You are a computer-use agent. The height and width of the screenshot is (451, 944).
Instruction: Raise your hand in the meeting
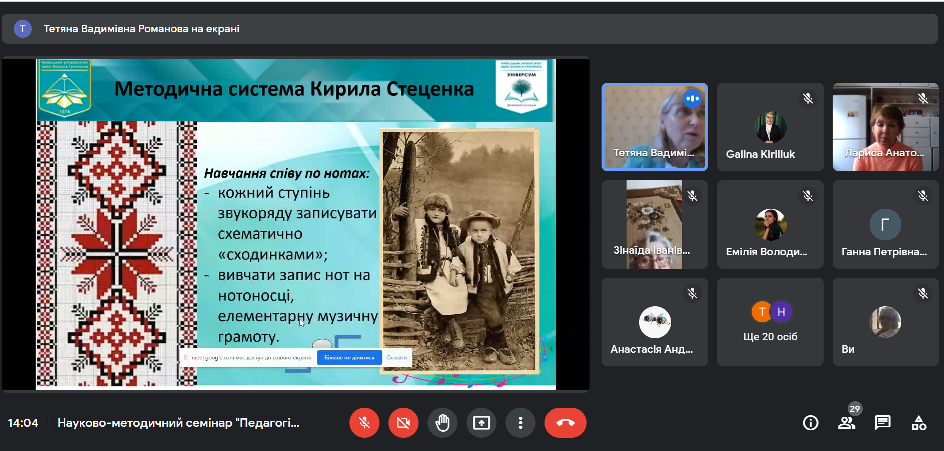[x=442, y=423]
